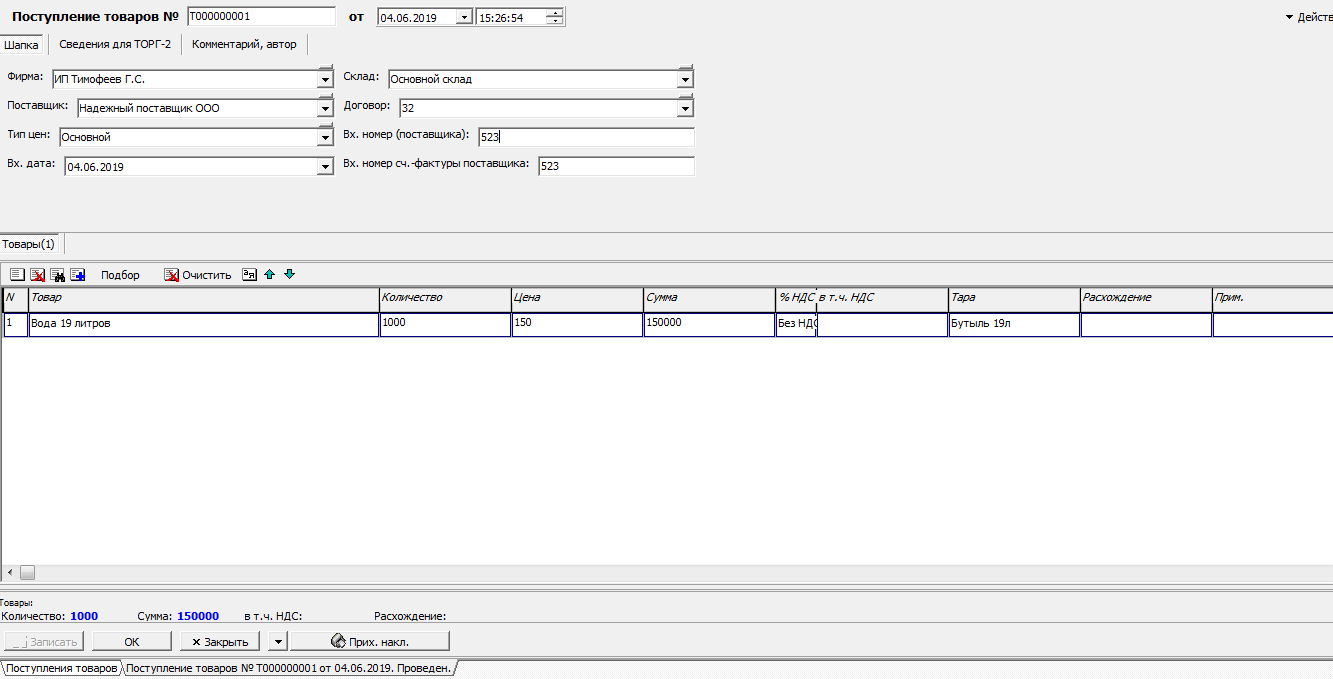Click the Прих. накл. print button
This screenshot has width=1333, height=679.
pyautogui.click(x=370, y=641)
